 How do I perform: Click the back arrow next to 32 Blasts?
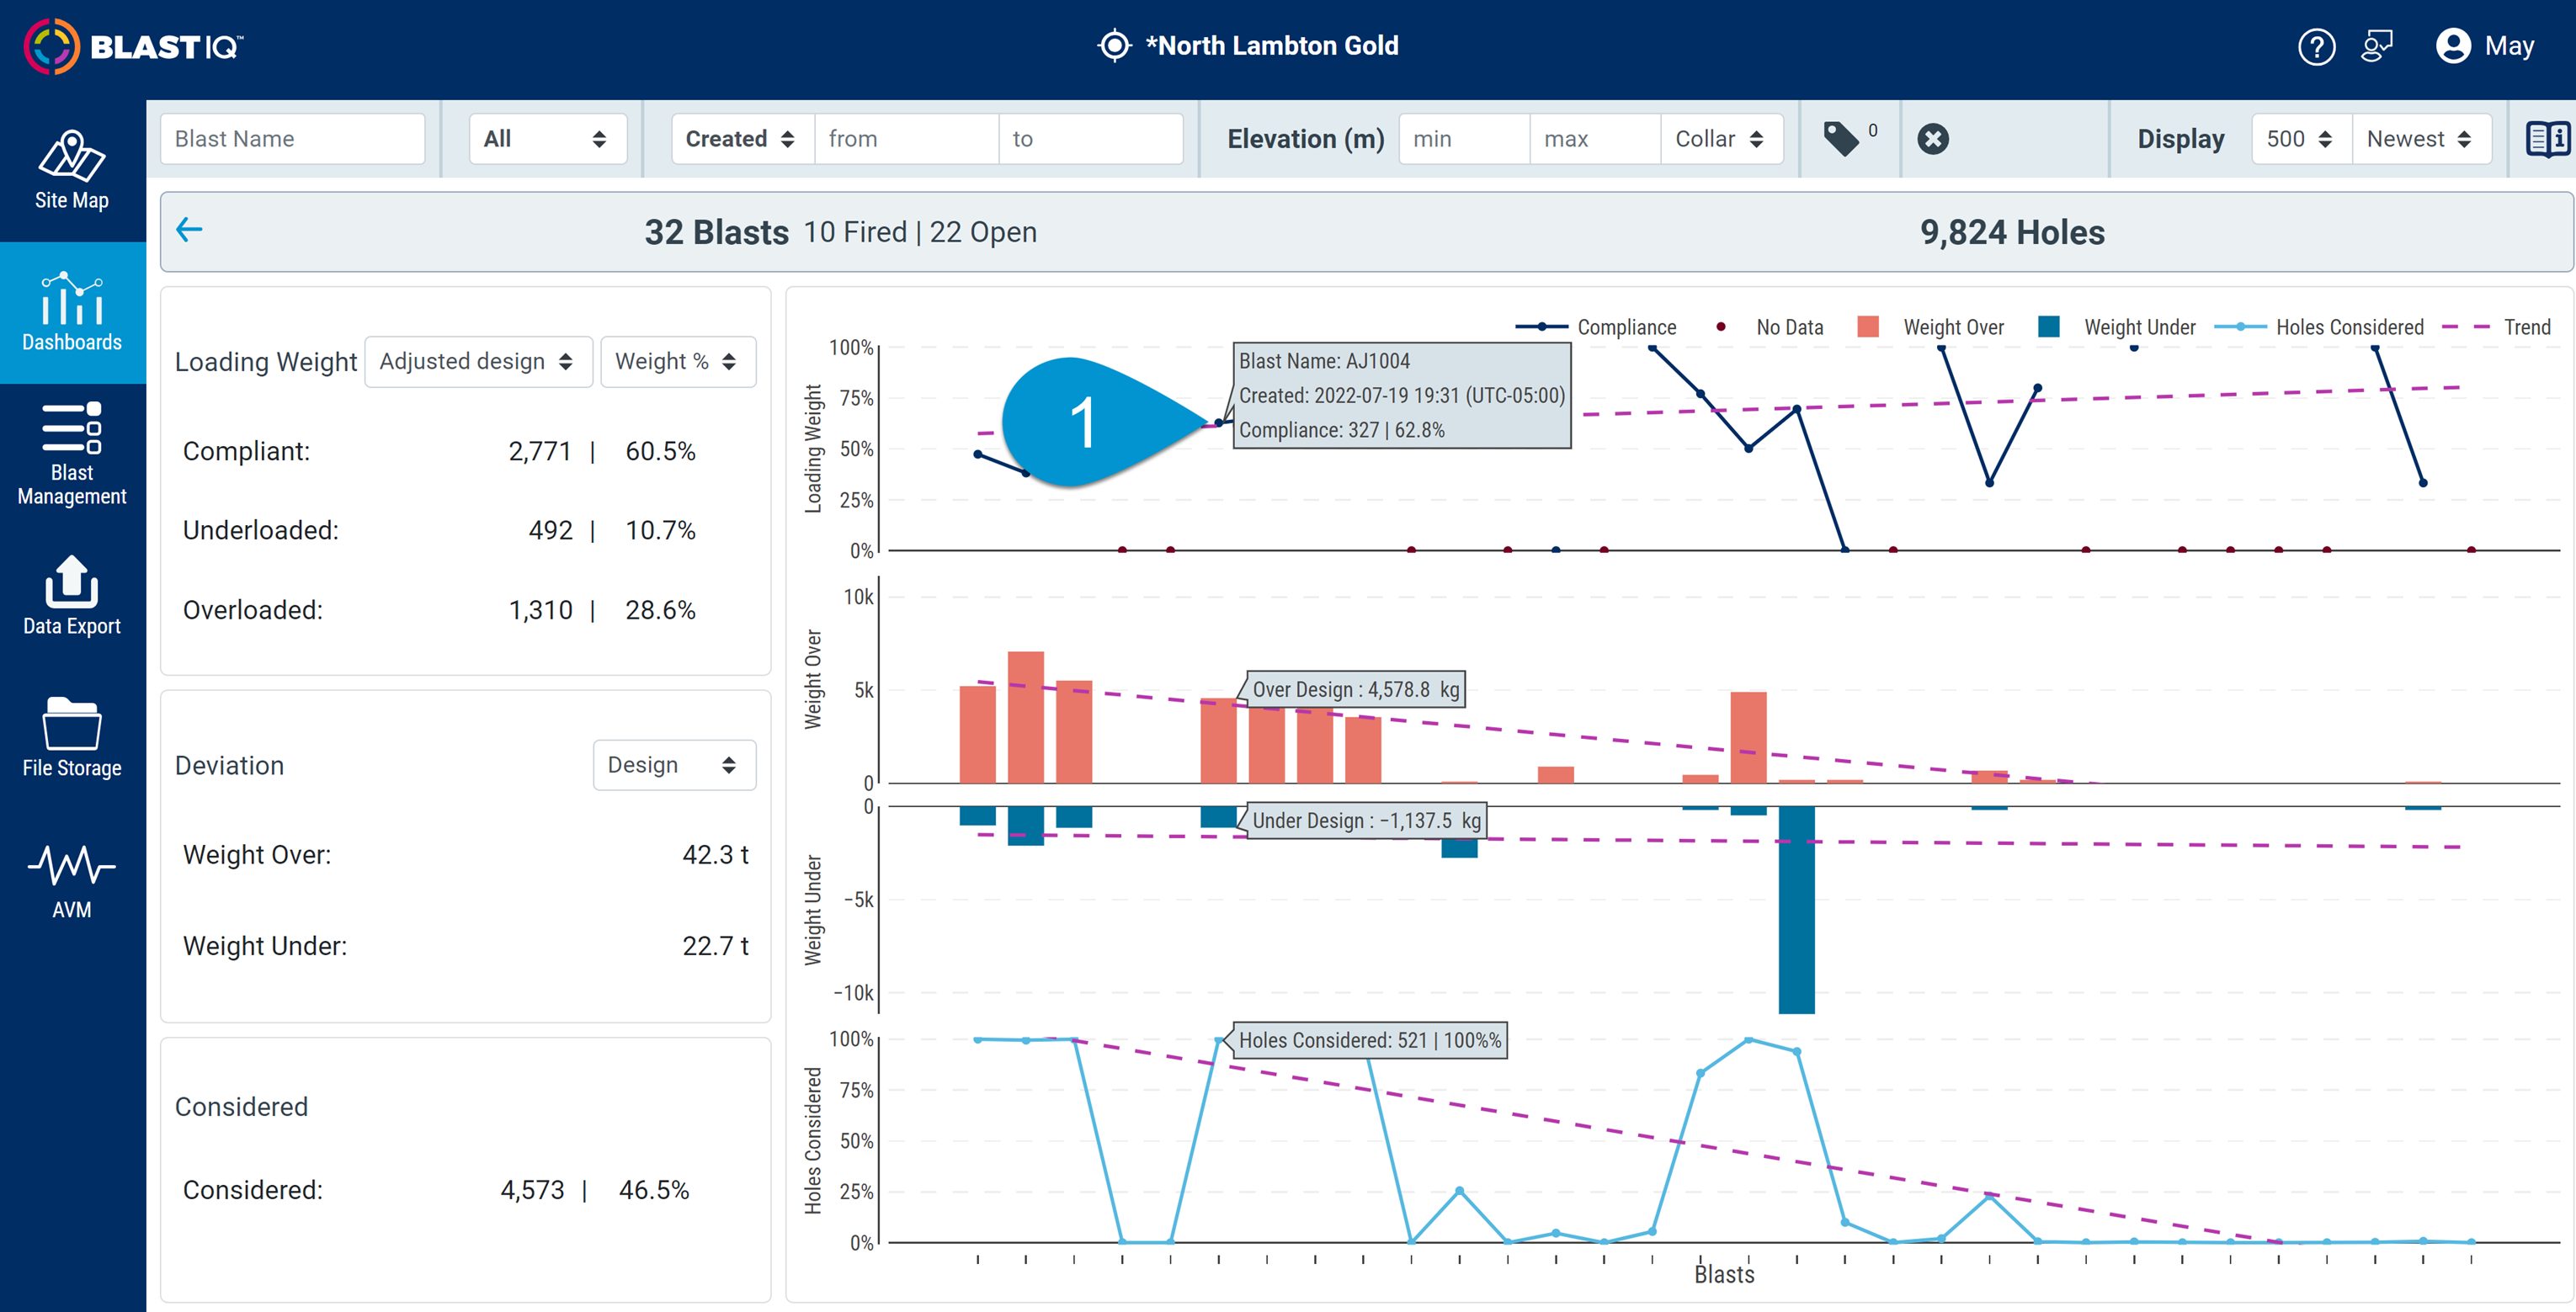(189, 230)
